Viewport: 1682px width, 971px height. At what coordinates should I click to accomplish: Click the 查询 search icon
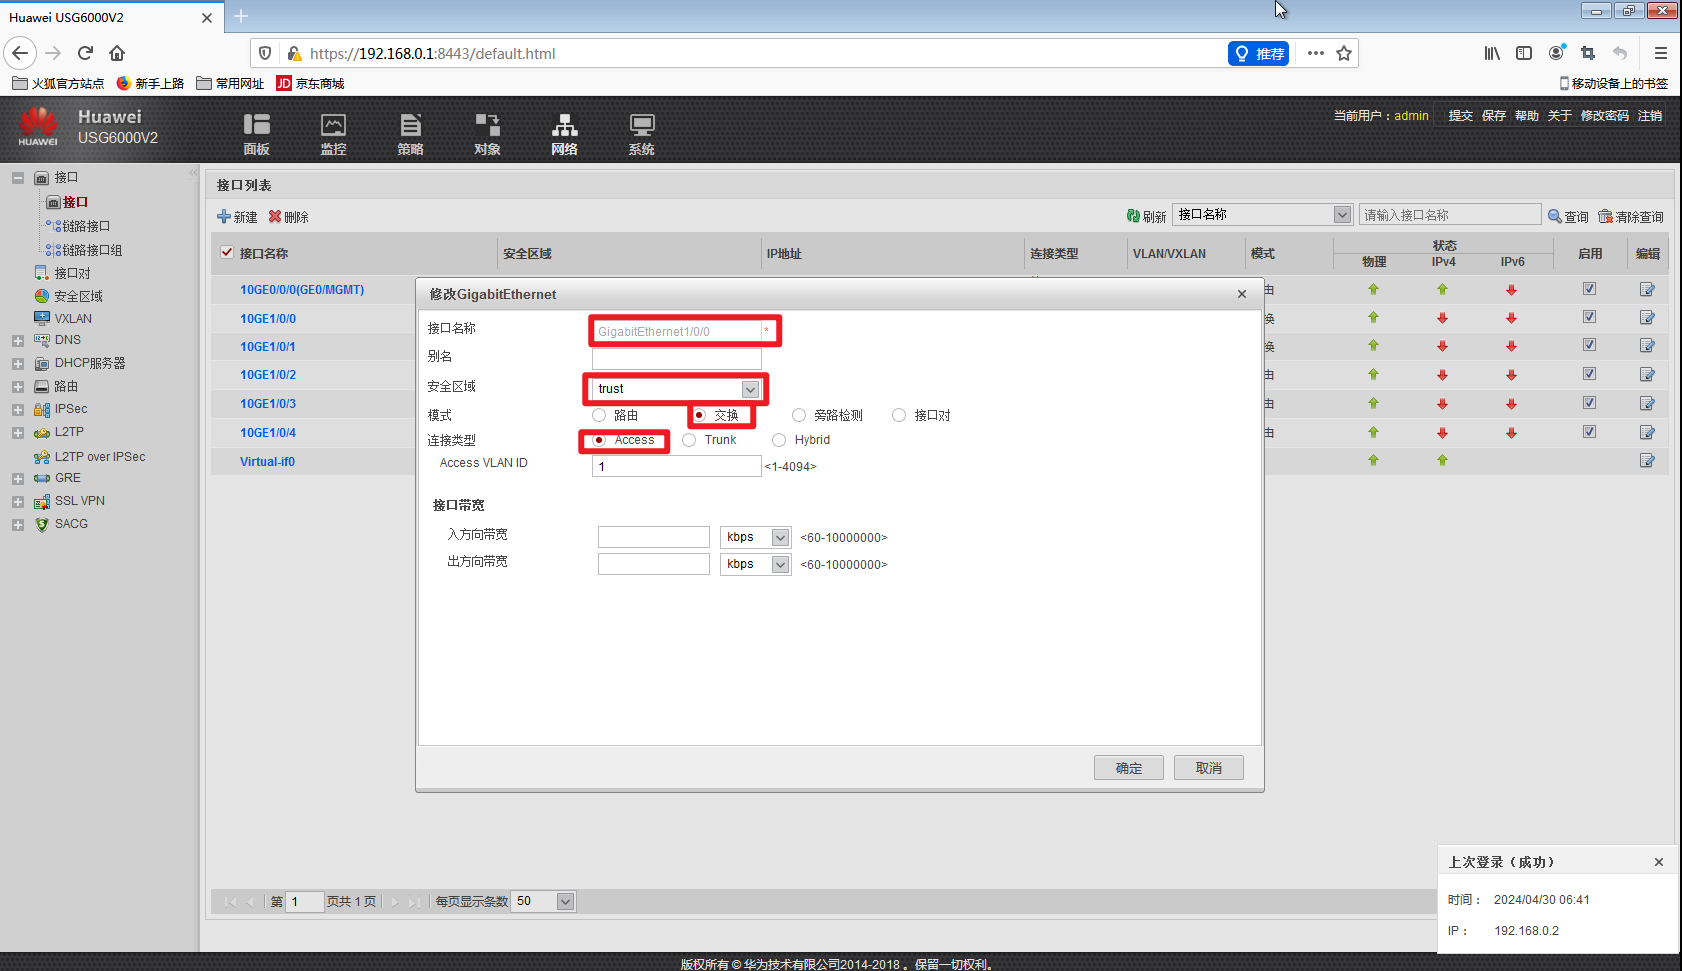1568,216
